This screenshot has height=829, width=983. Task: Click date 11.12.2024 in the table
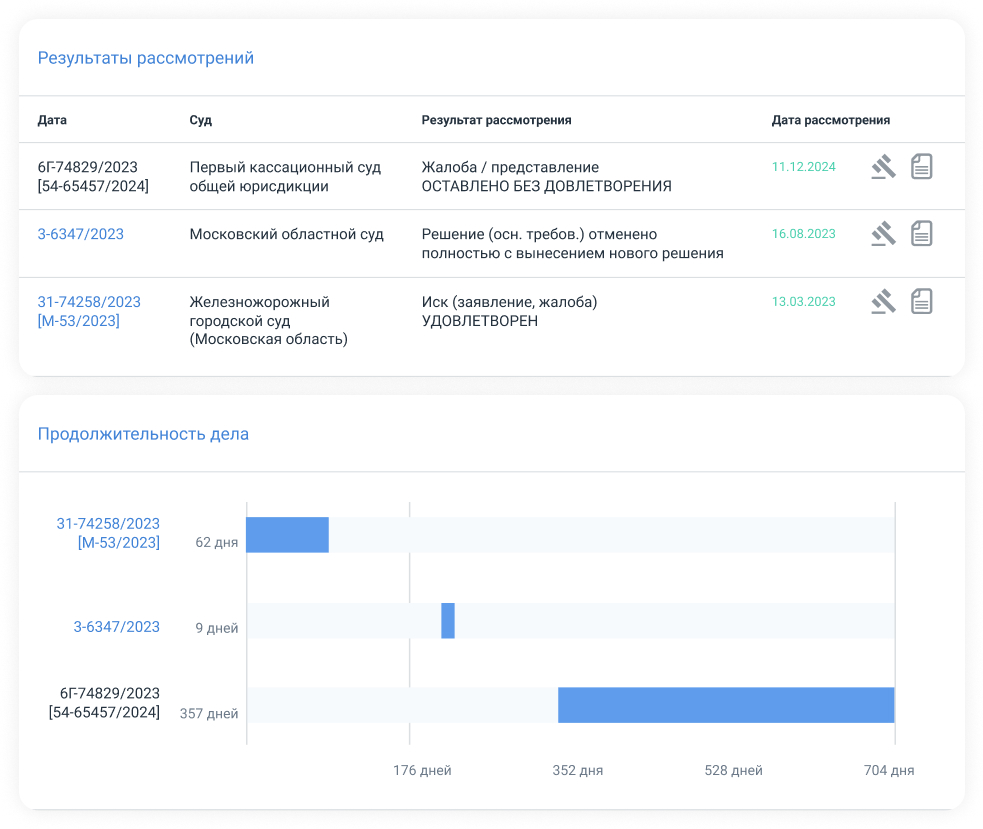tap(803, 167)
